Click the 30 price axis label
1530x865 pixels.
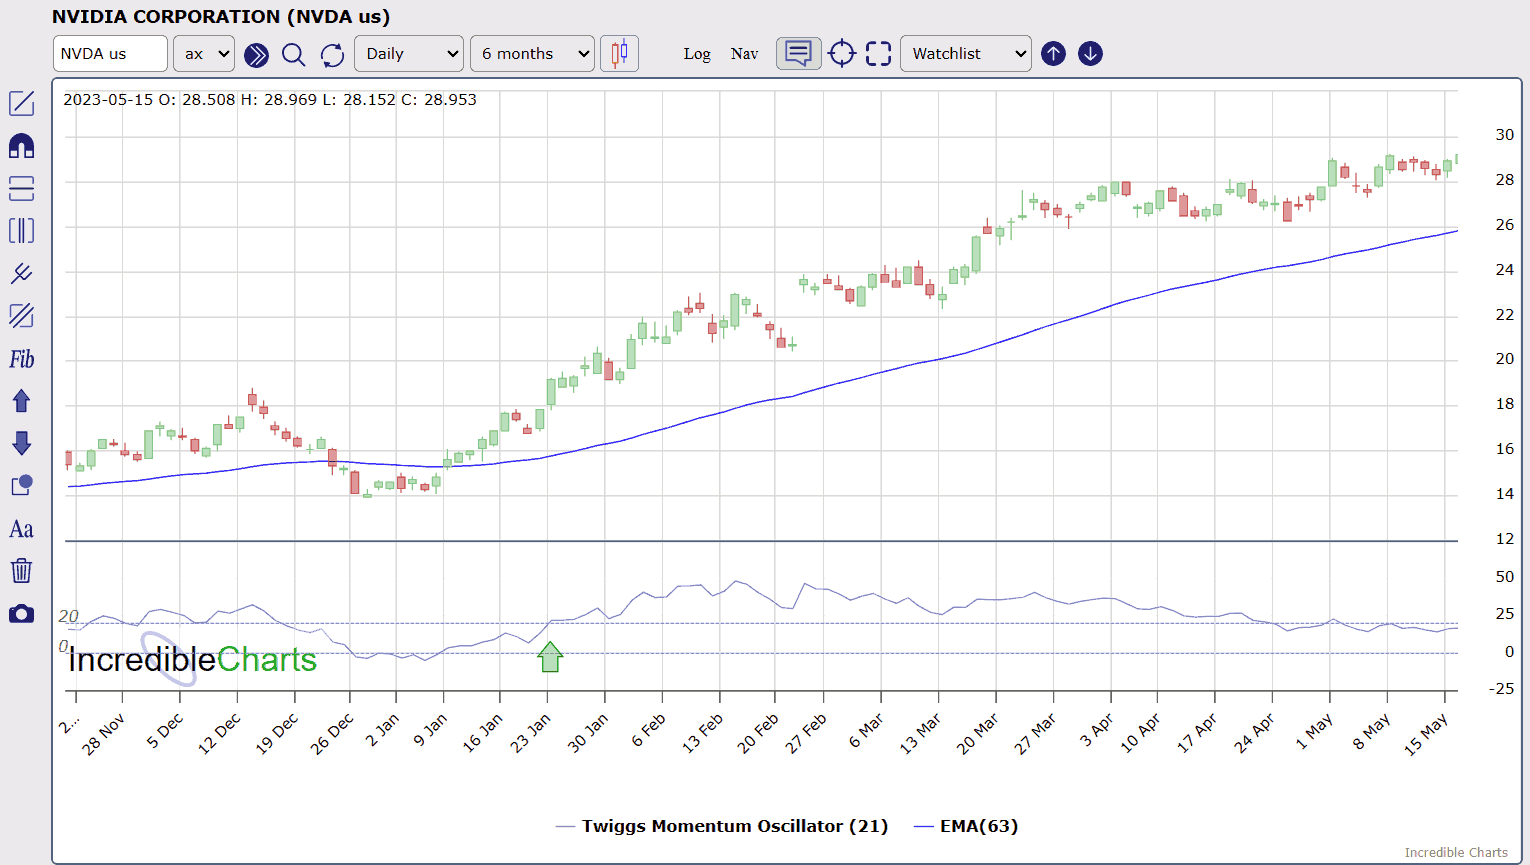(1504, 135)
